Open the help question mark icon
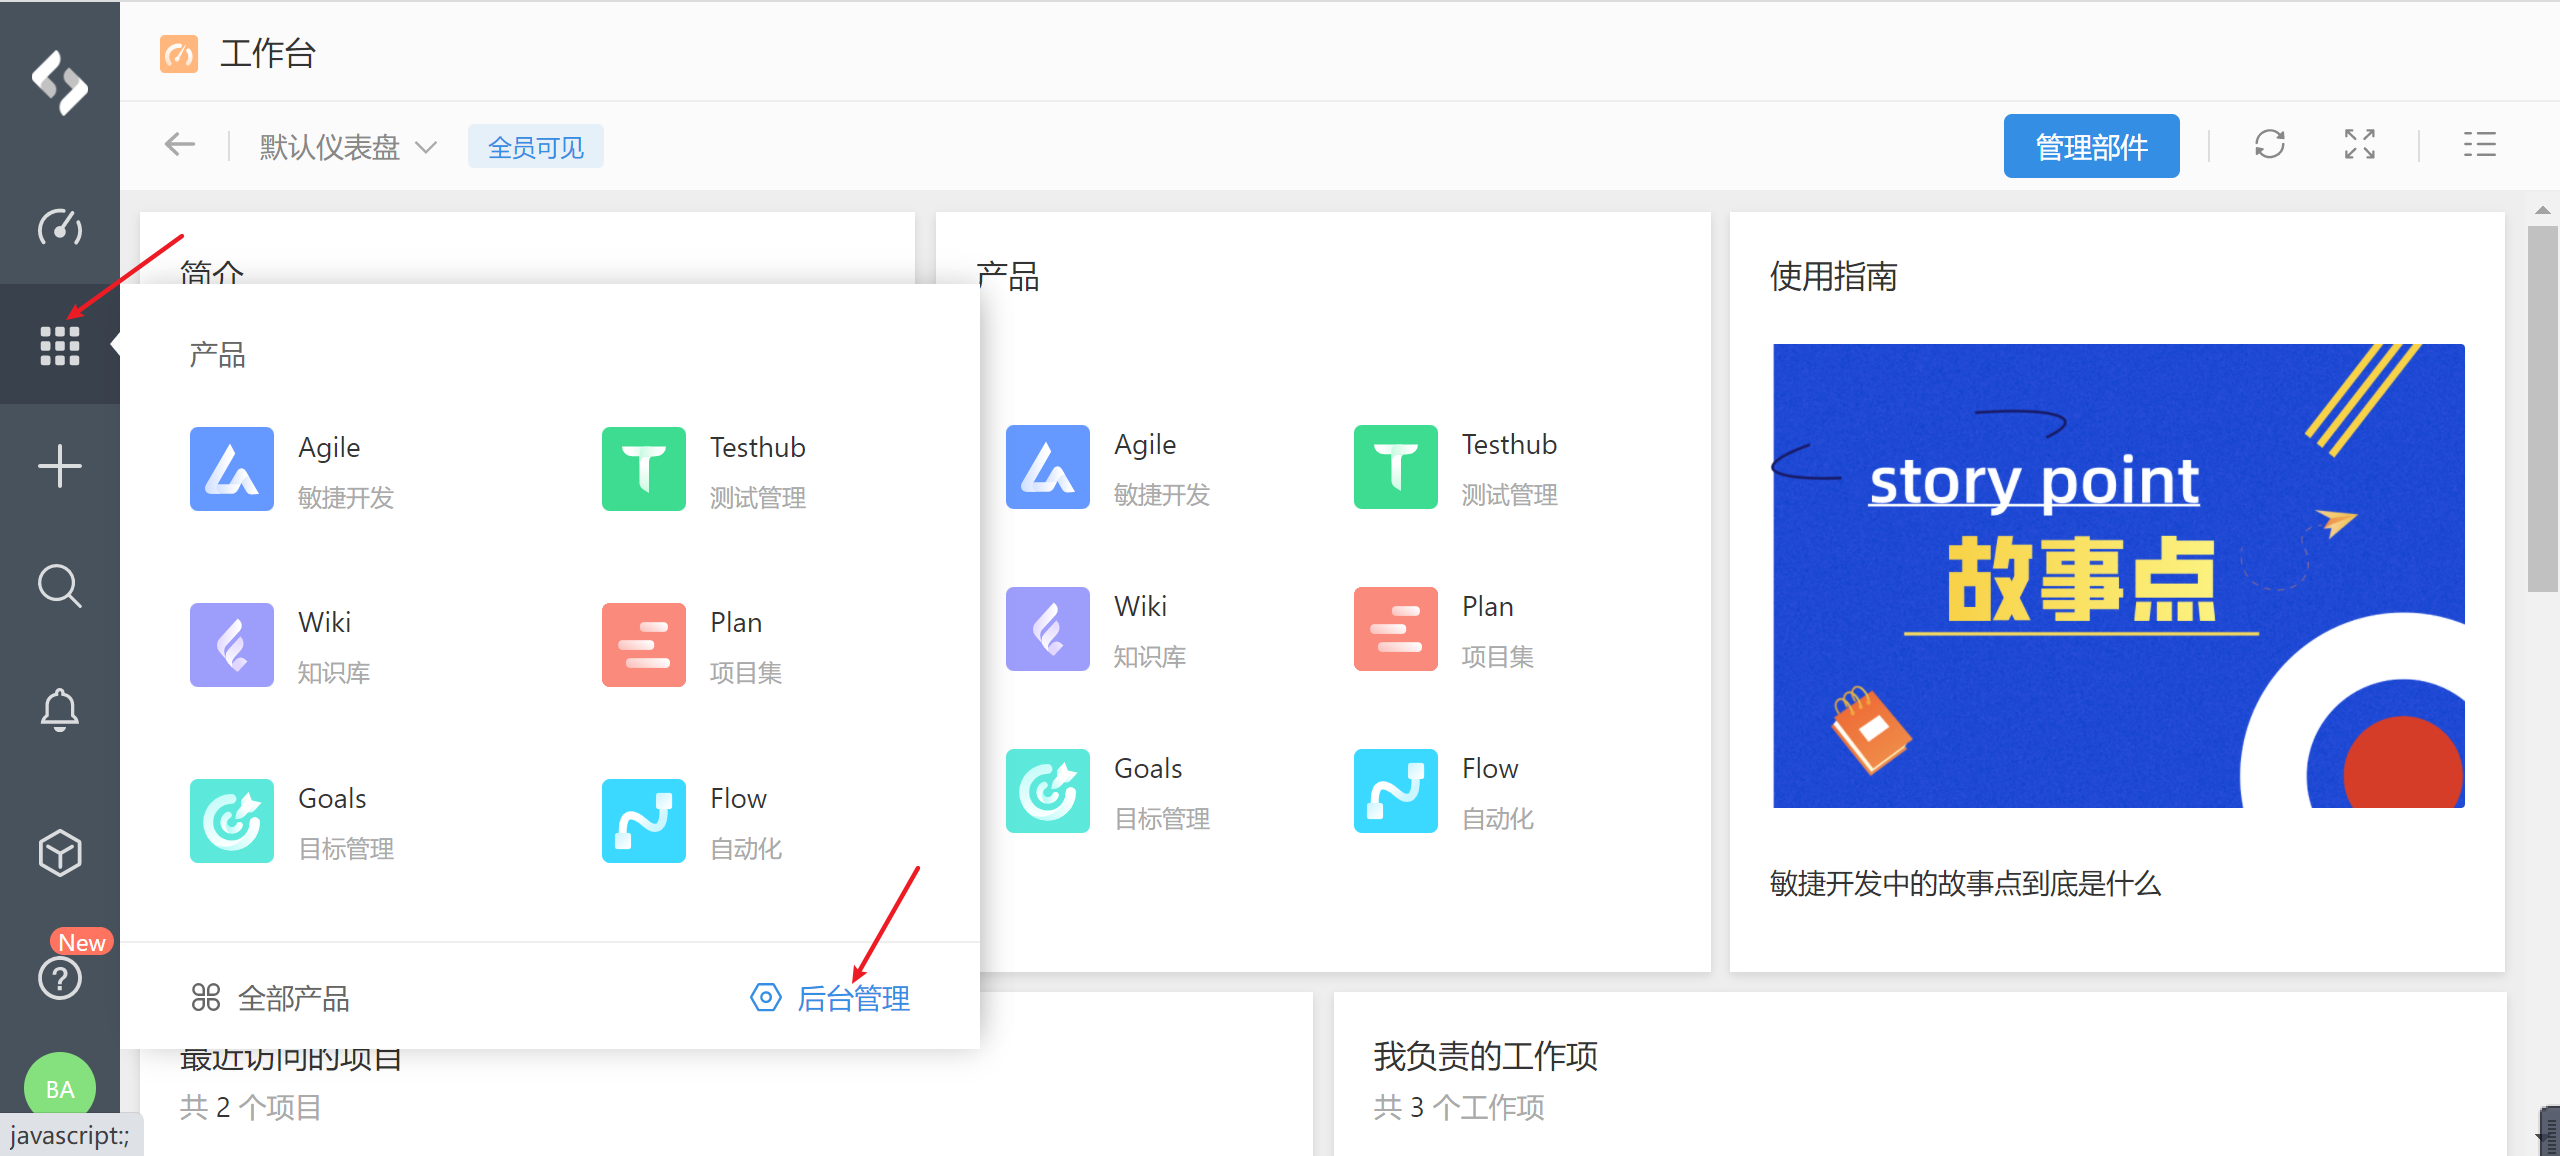The width and height of the screenshot is (2560, 1156). pyautogui.click(x=60, y=978)
